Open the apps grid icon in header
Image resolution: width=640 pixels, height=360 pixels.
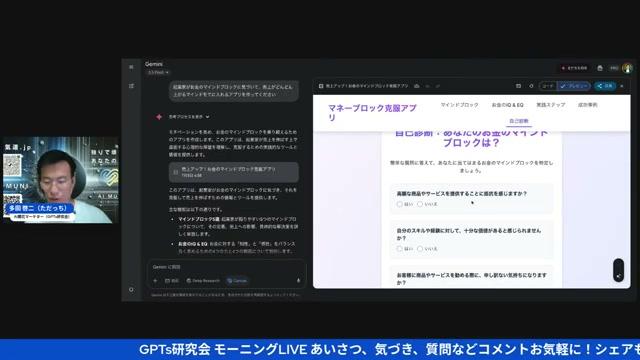point(600,68)
